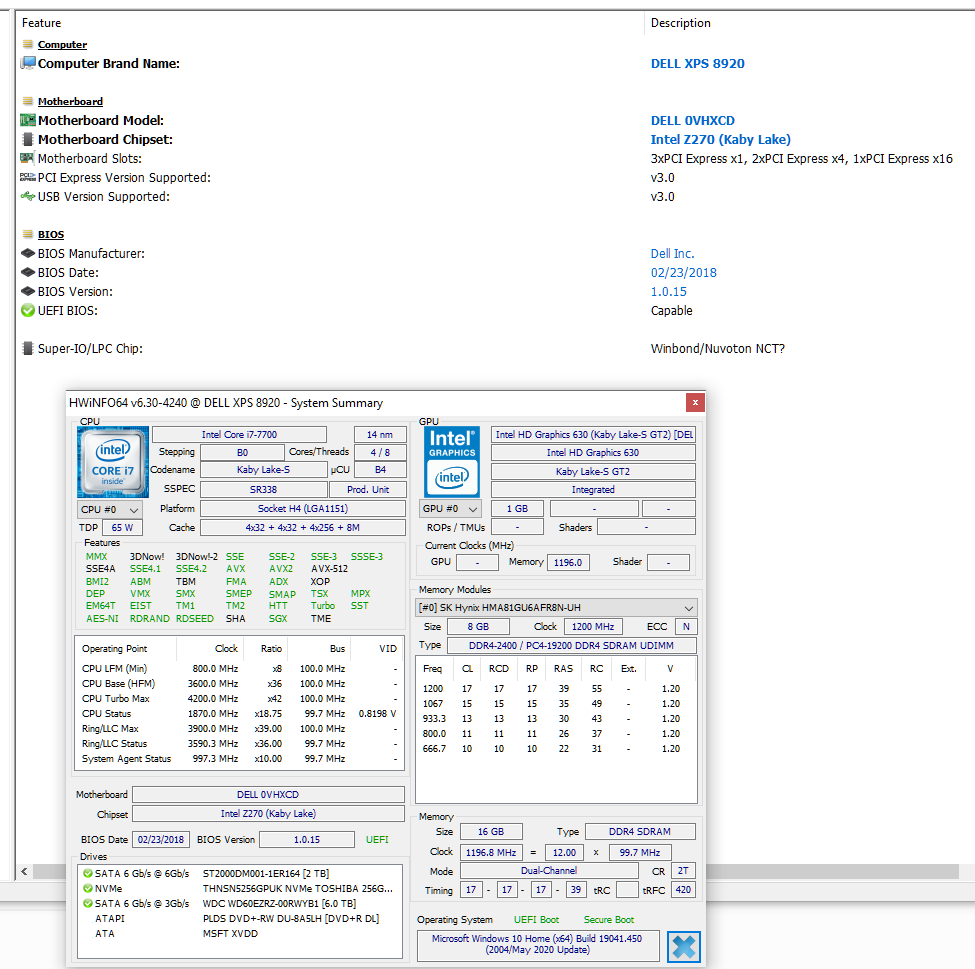Open the GPU #0 selector dropdown
Viewport: 975px width, 969px height.
click(450, 509)
